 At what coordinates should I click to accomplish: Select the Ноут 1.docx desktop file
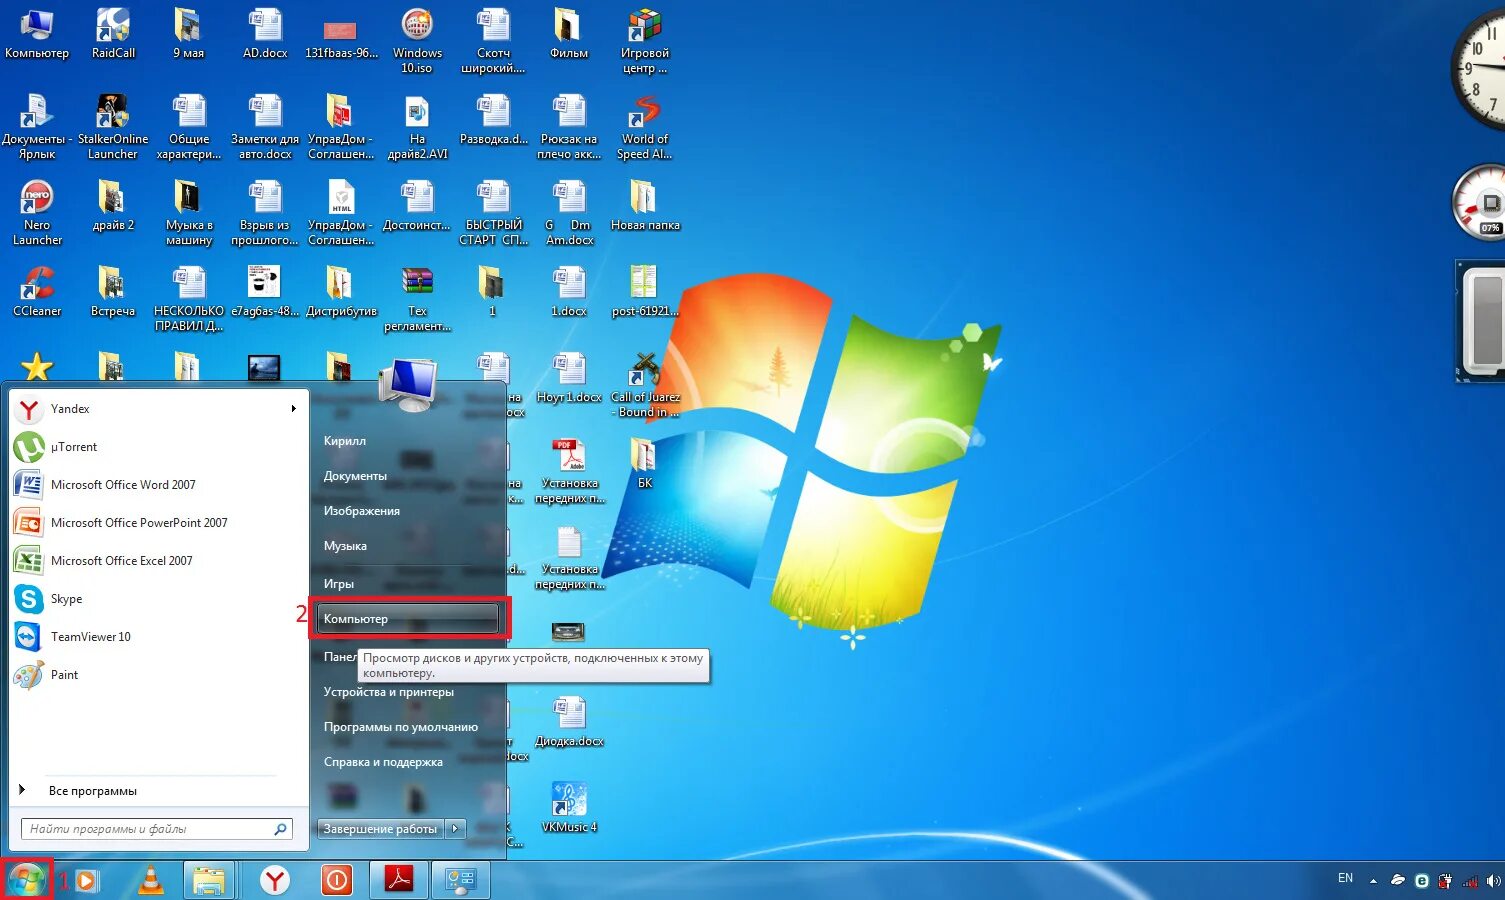[569, 378]
